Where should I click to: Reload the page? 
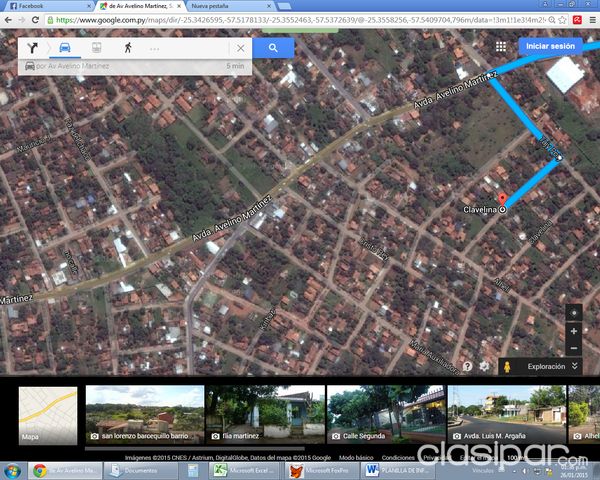pos(35,20)
